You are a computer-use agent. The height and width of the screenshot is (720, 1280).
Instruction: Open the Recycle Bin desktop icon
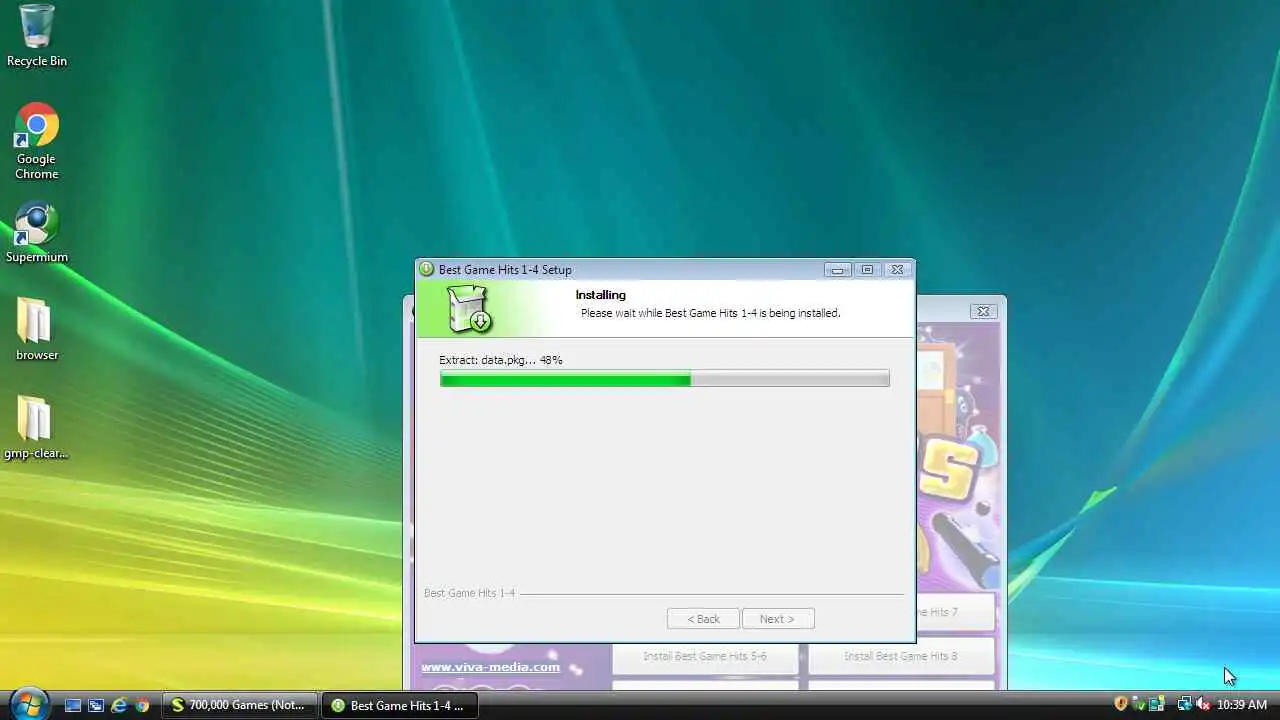pyautogui.click(x=37, y=36)
